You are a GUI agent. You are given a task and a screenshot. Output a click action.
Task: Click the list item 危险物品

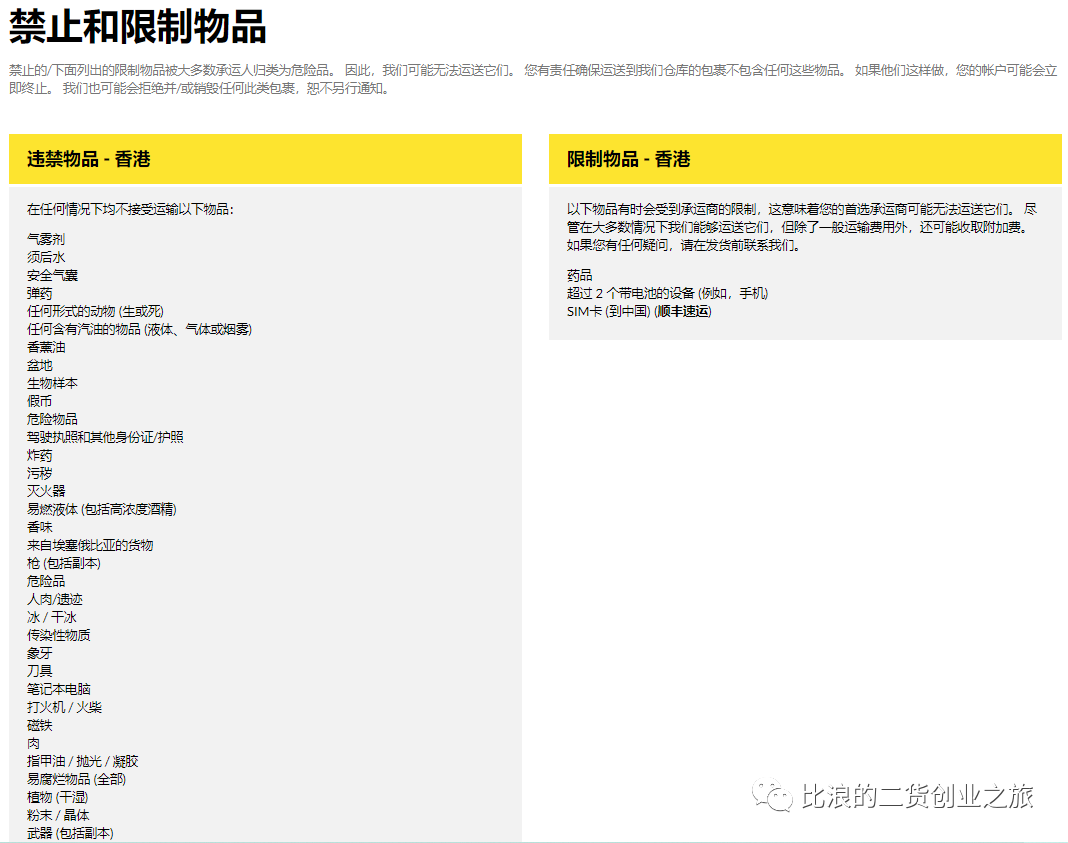(52, 419)
